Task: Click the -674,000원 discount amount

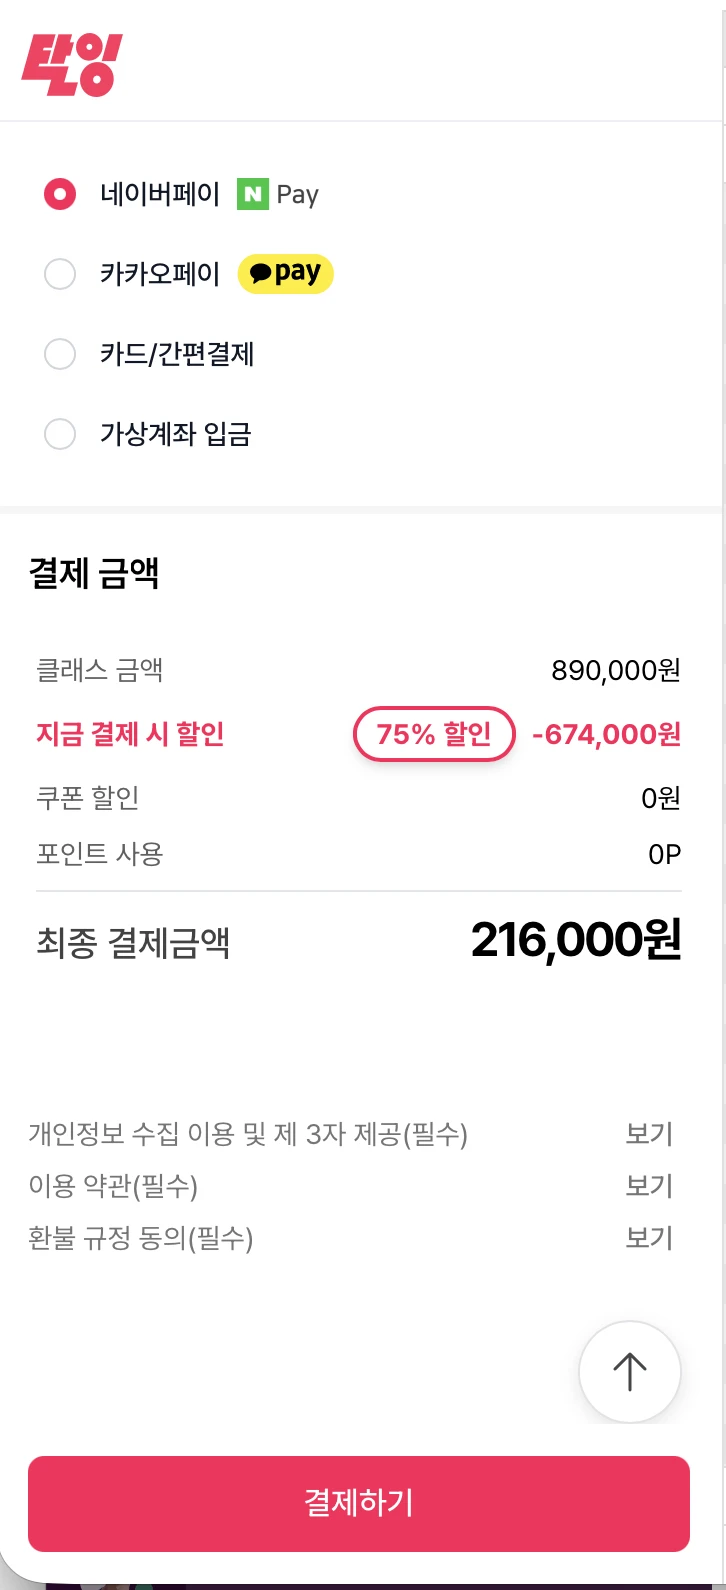Action: [606, 735]
